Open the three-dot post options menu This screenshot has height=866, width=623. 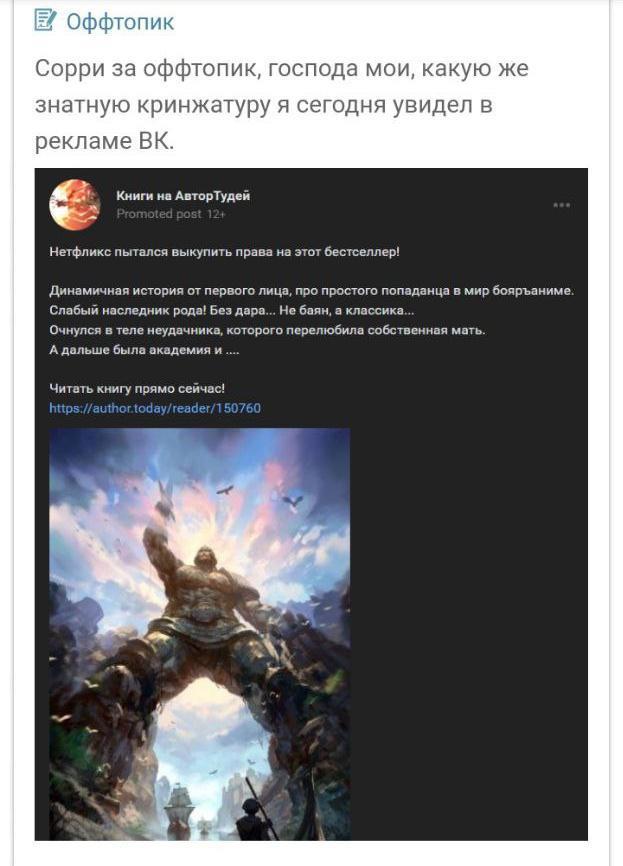click(561, 205)
